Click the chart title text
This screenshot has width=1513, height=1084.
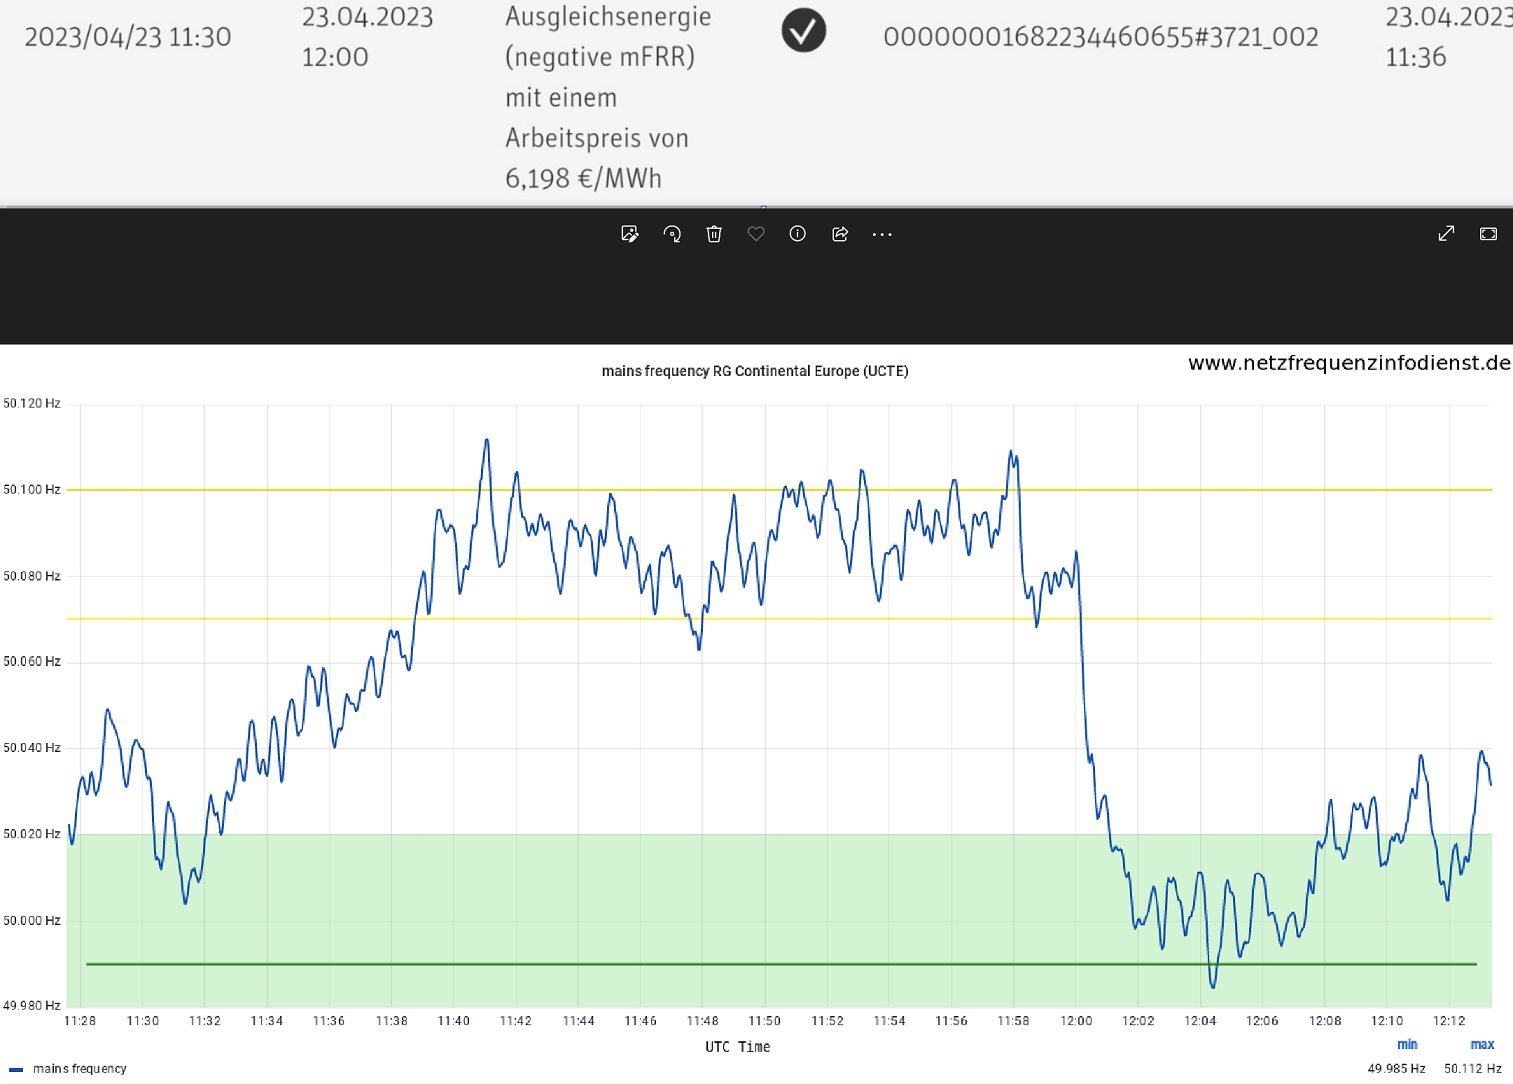click(755, 371)
